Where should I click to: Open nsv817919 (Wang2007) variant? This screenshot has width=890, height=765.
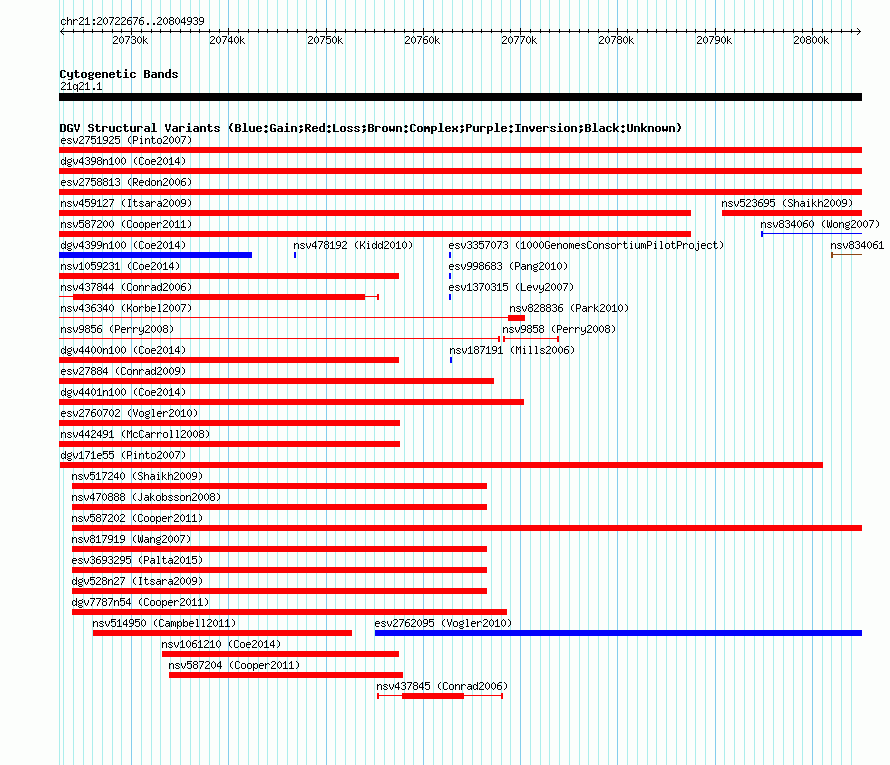(131, 539)
